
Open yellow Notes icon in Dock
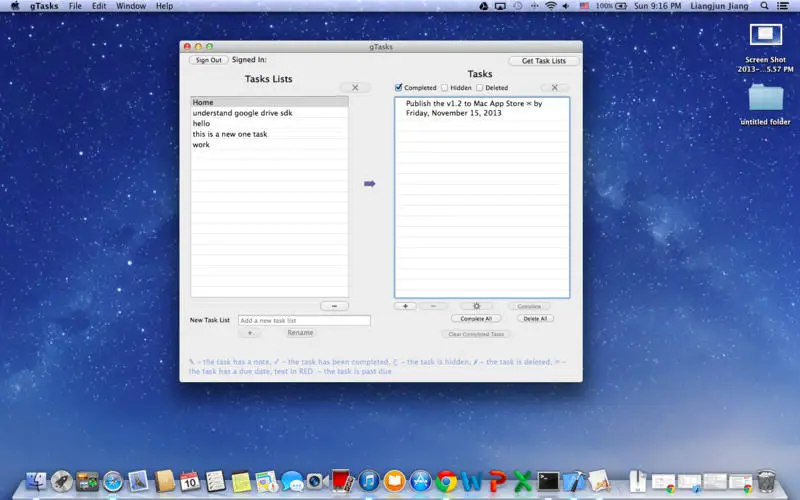click(241, 481)
